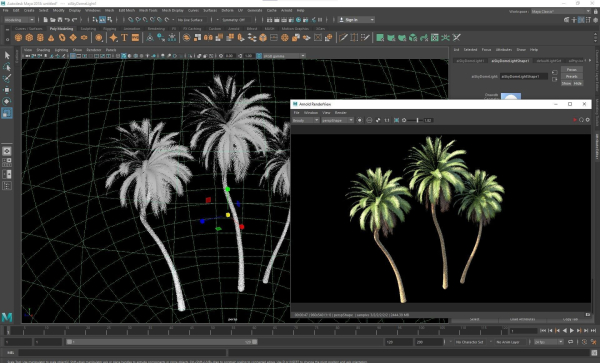Click the range slider bar handle
Viewport: 600px width, 363px height.
[161, 342]
